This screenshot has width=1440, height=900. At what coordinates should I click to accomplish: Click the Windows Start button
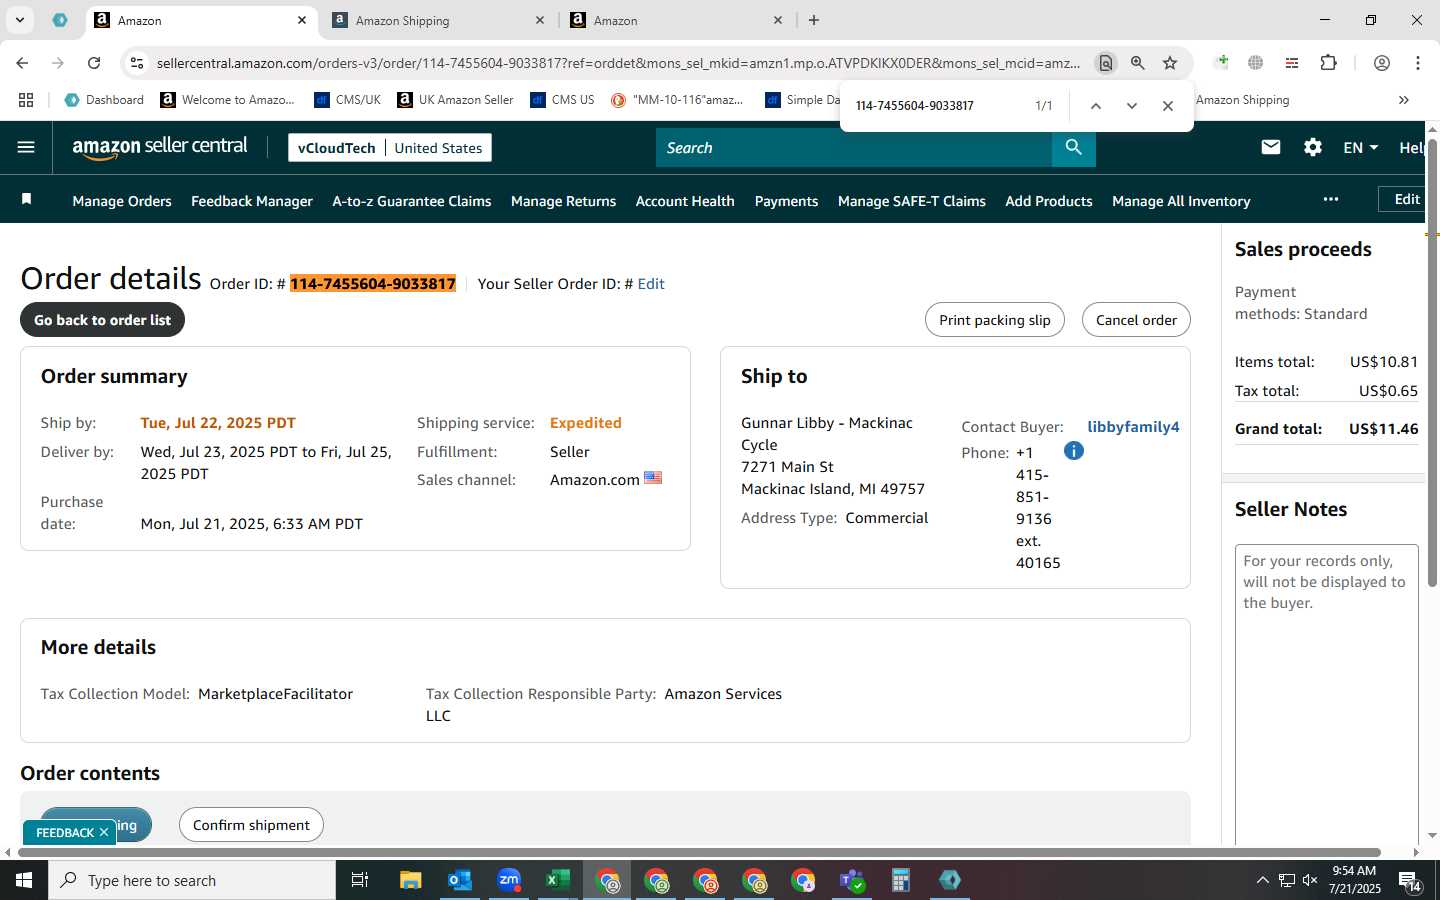coord(24,880)
